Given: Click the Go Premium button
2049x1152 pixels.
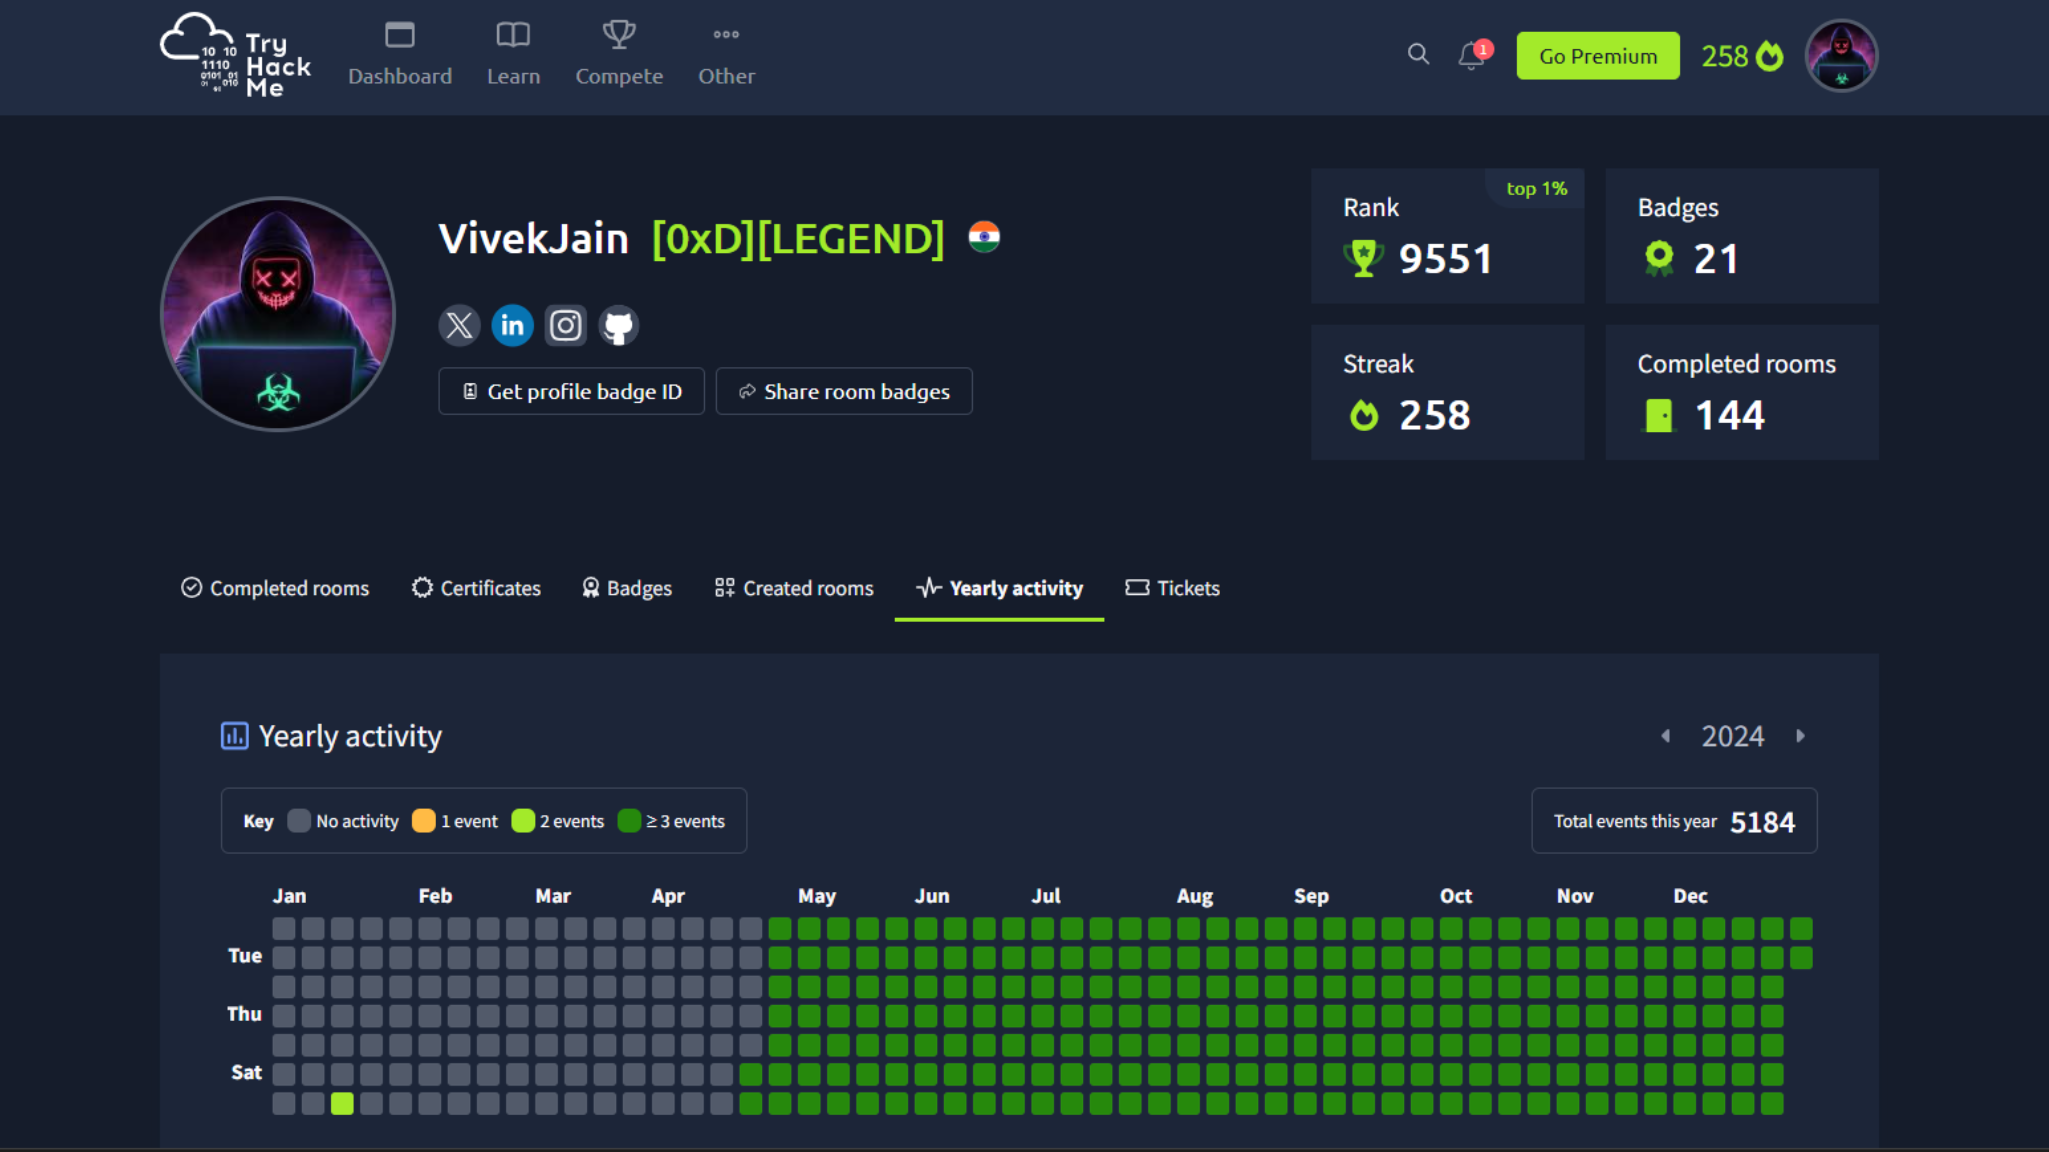Looking at the screenshot, I should (1598, 56).
